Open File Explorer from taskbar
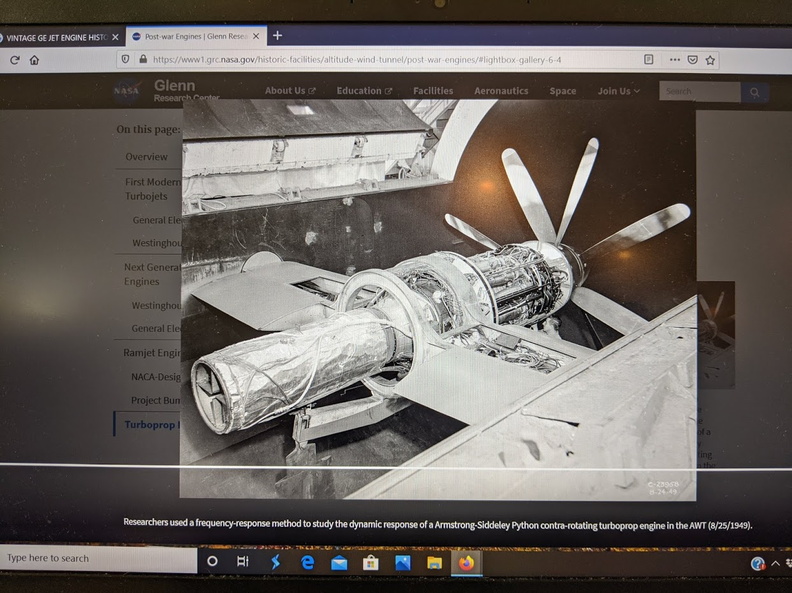 pyautogui.click(x=434, y=563)
